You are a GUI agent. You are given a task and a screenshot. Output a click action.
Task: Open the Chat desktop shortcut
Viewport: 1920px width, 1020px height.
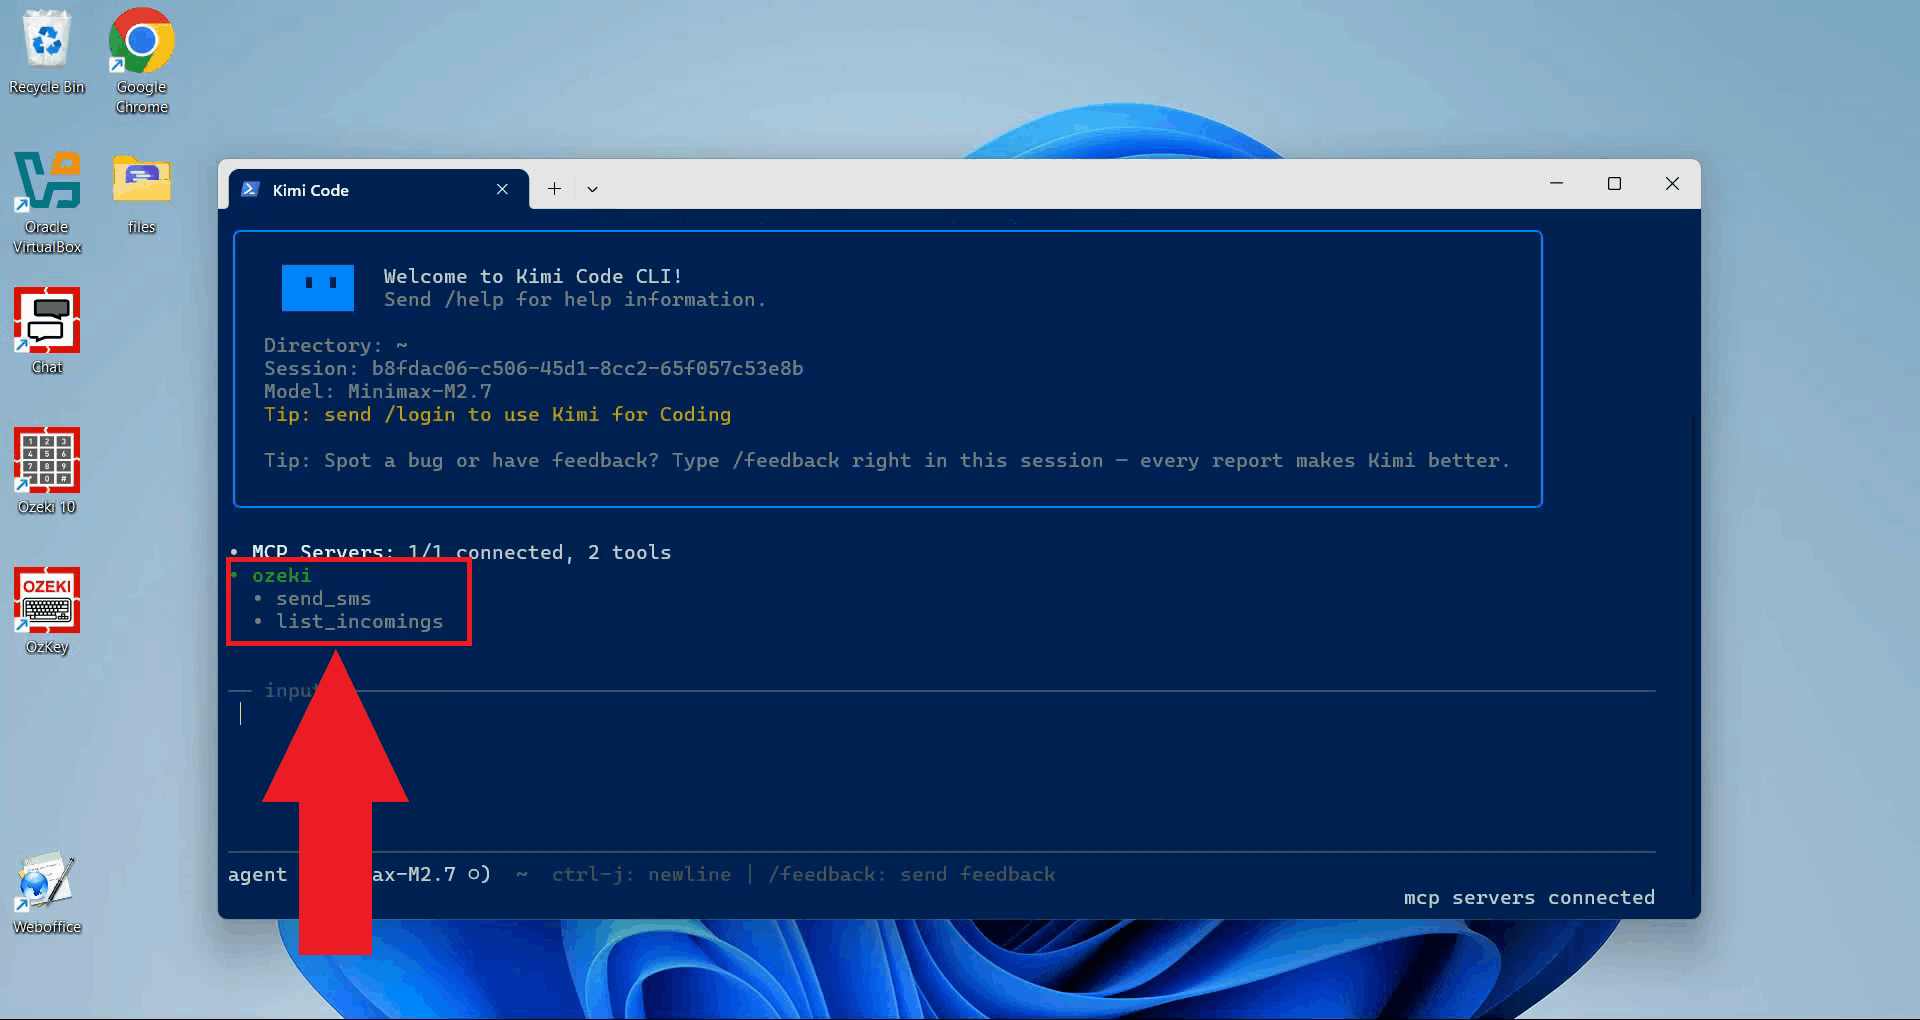coord(47,331)
